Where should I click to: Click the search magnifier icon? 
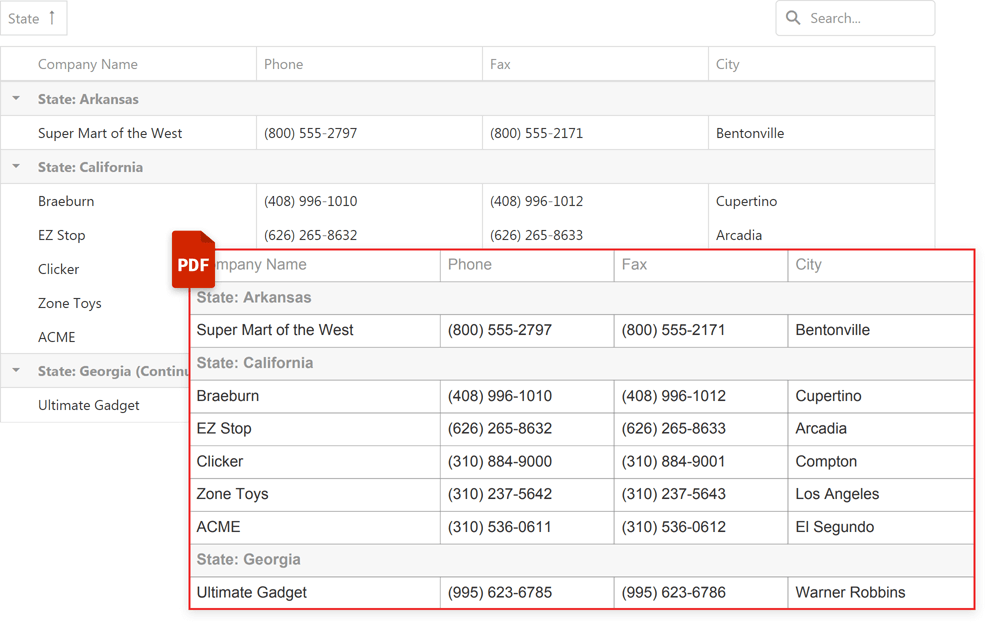[x=793, y=18]
